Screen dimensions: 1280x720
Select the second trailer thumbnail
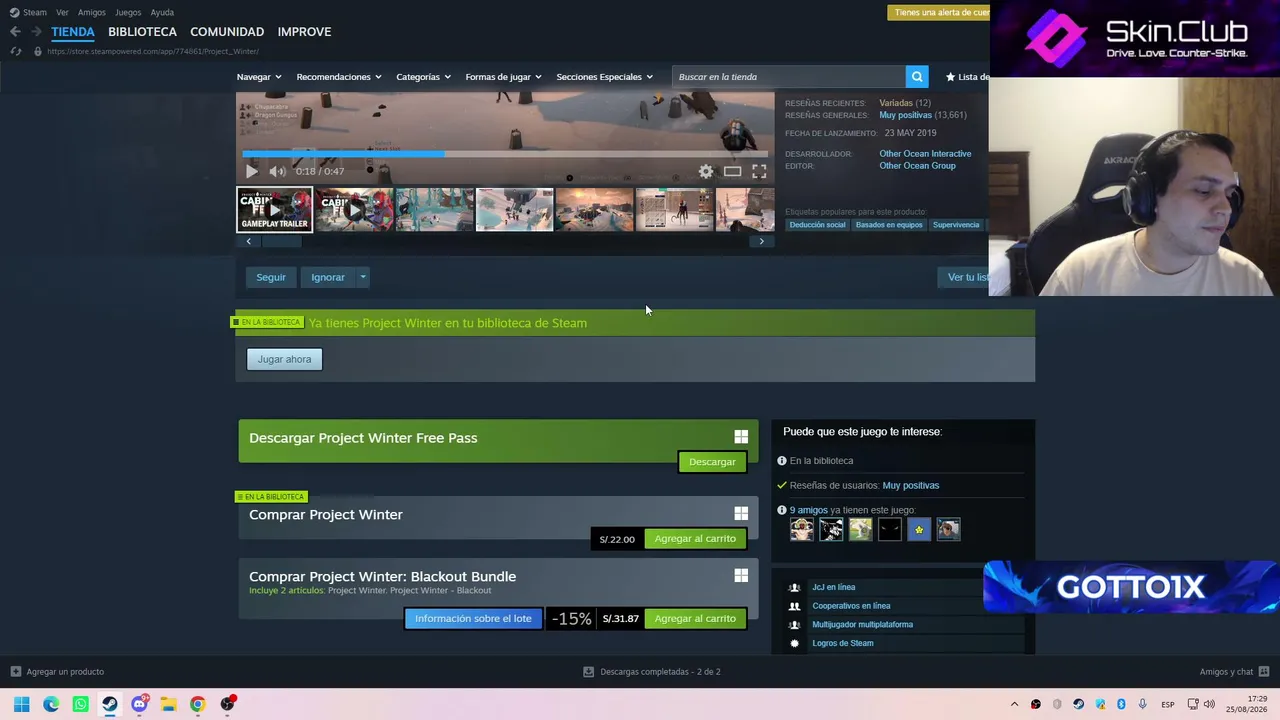(355, 210)
